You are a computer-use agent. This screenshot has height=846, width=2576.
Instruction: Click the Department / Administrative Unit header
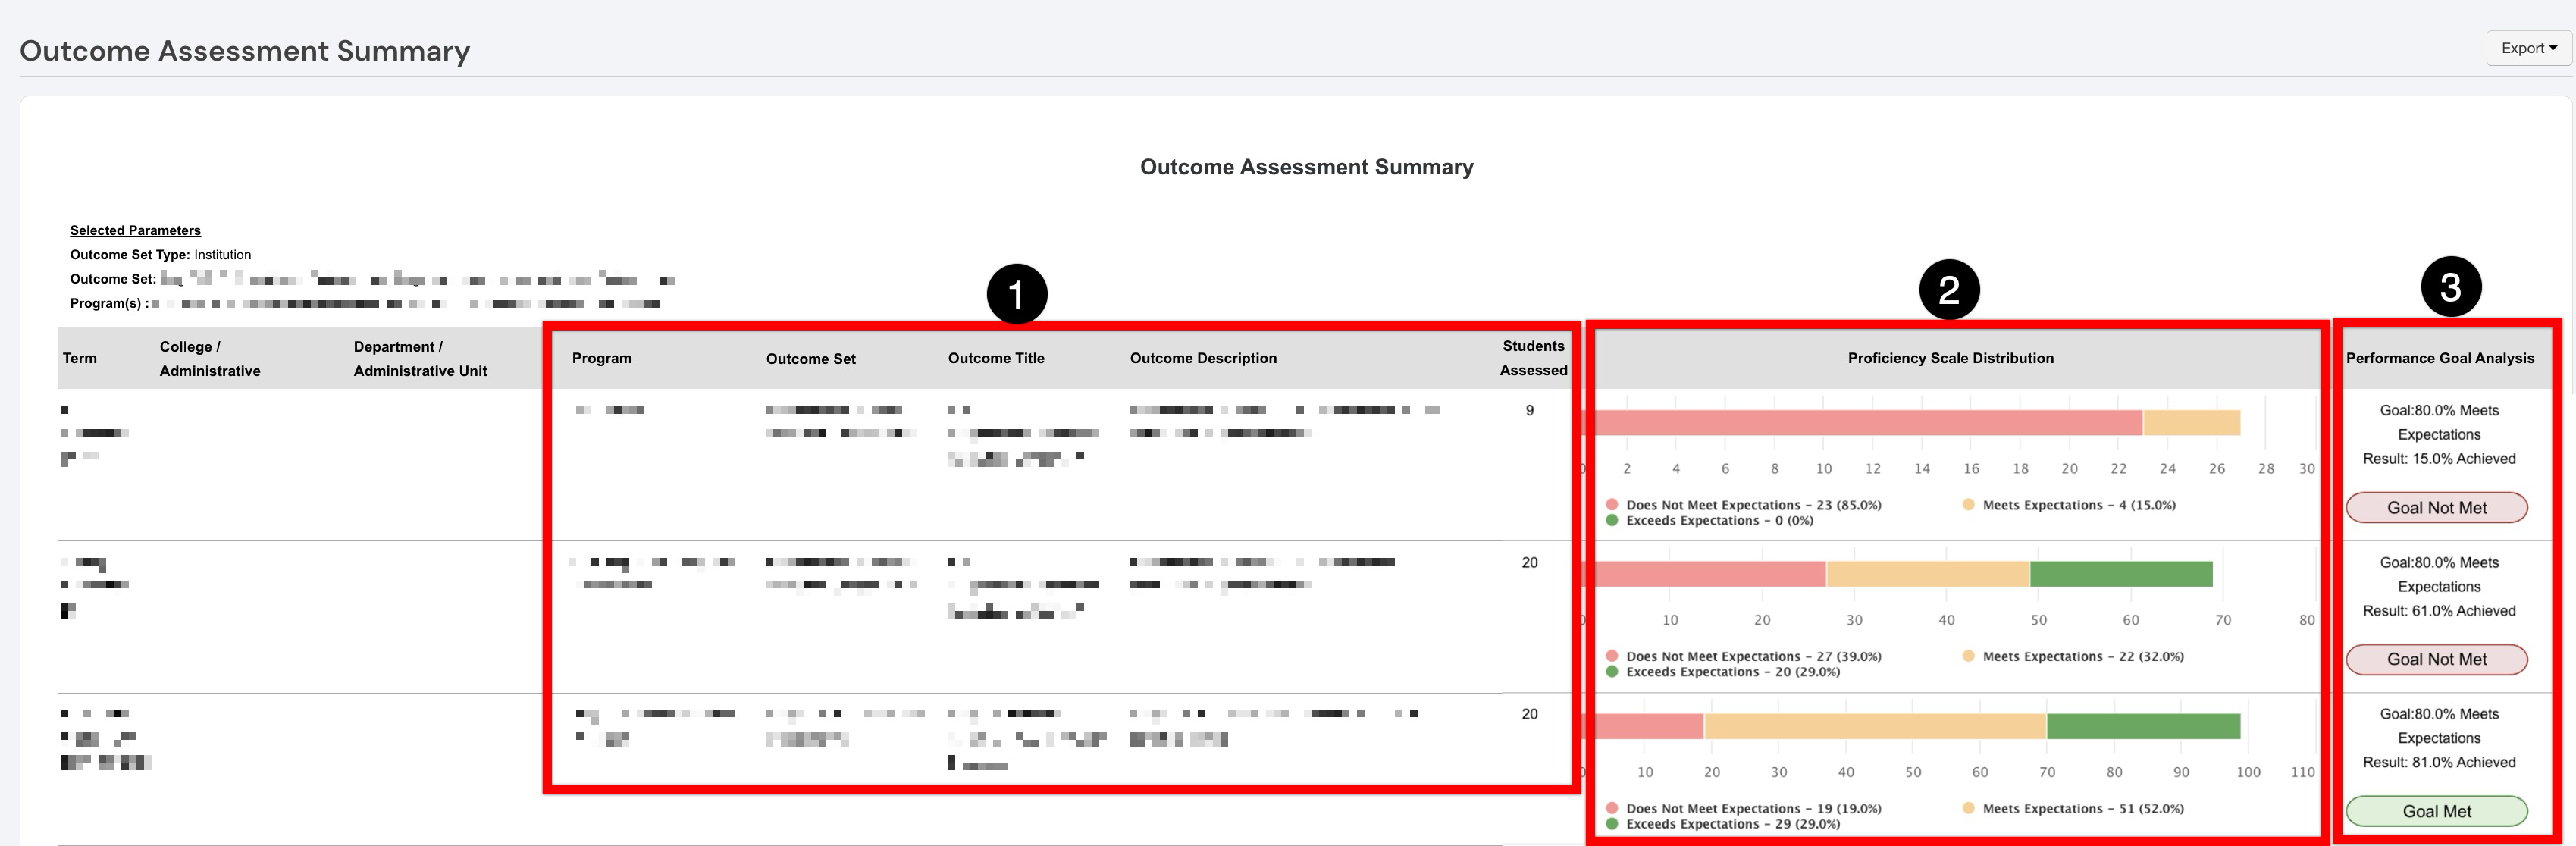pos(420,358)
